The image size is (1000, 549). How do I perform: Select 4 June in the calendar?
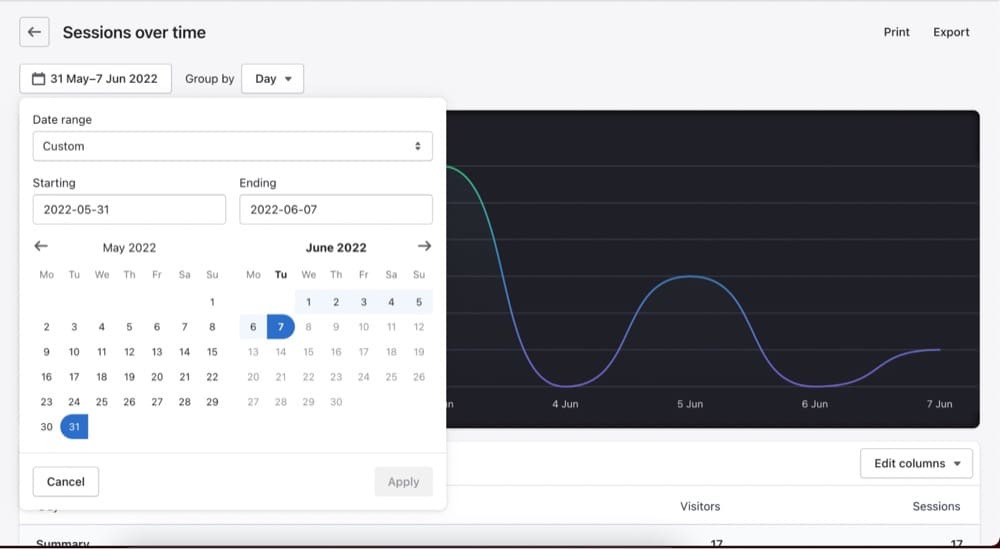click(391, 302)
